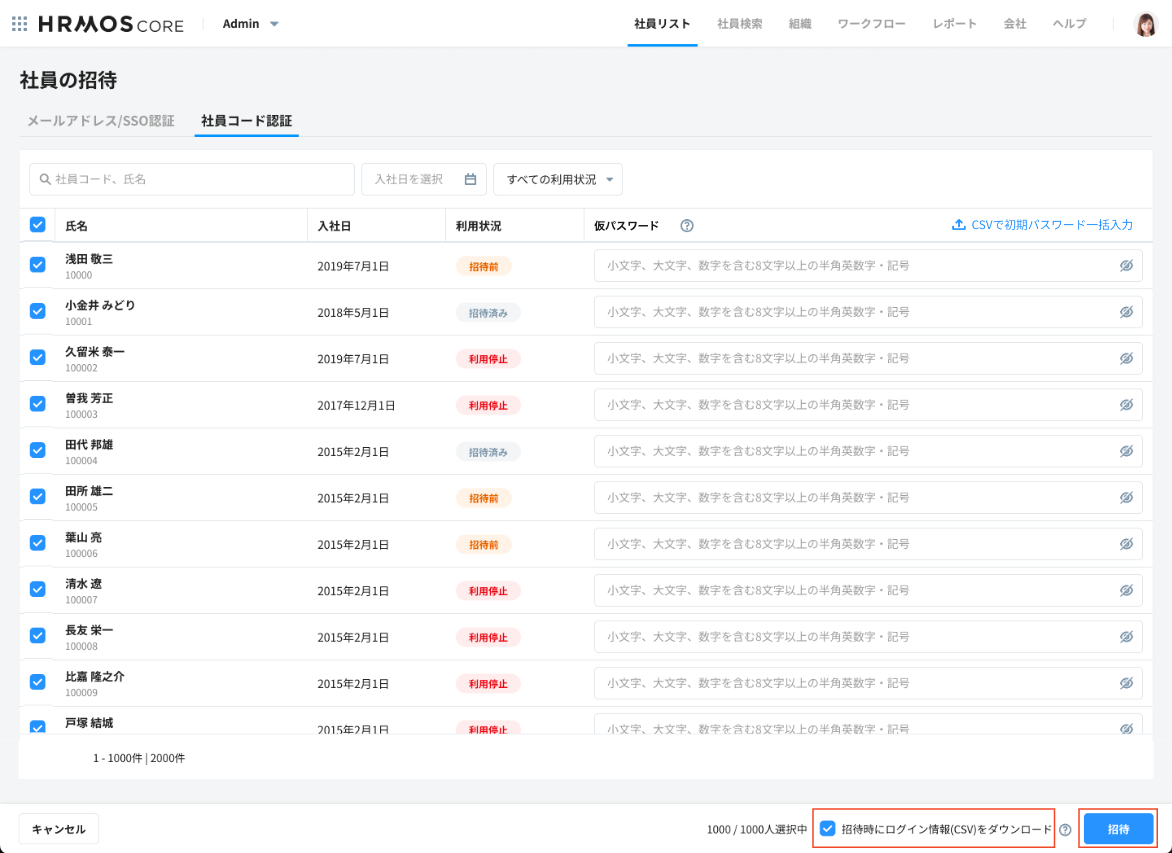
Task: Click the calendar icon in hire date field
Action: (x=470, y=179)
